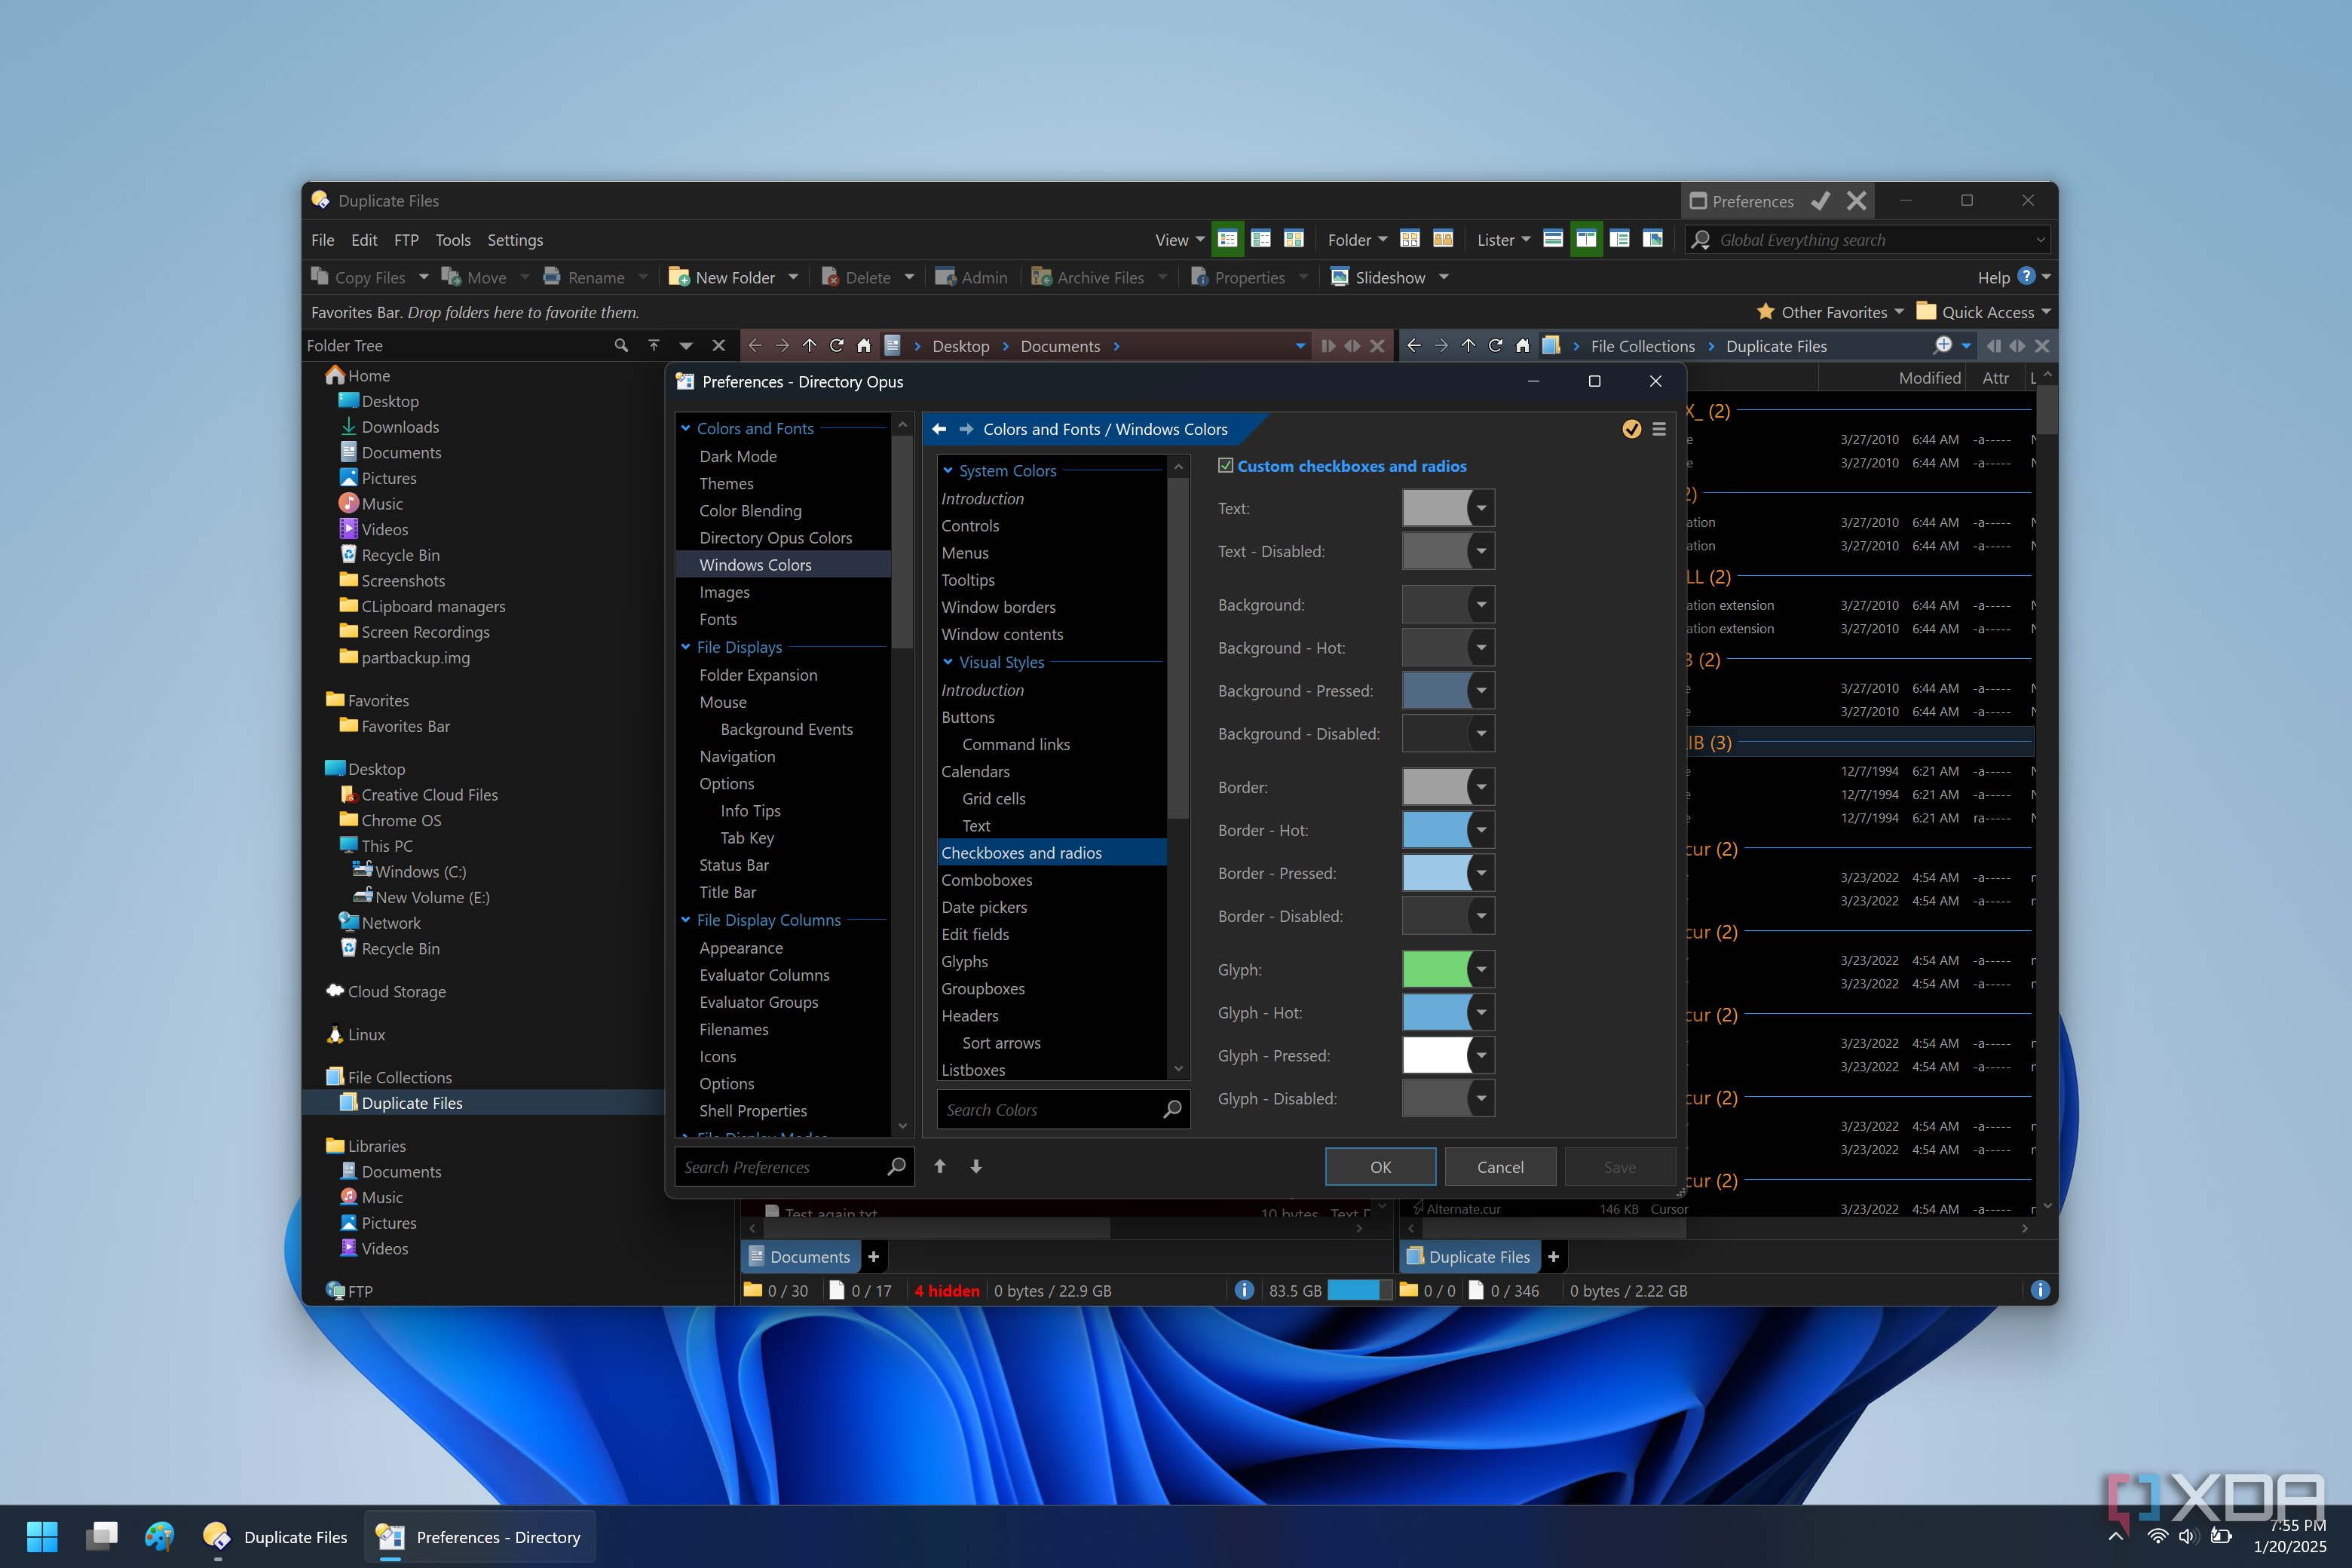Open the Settings menu

coord(515,240)
